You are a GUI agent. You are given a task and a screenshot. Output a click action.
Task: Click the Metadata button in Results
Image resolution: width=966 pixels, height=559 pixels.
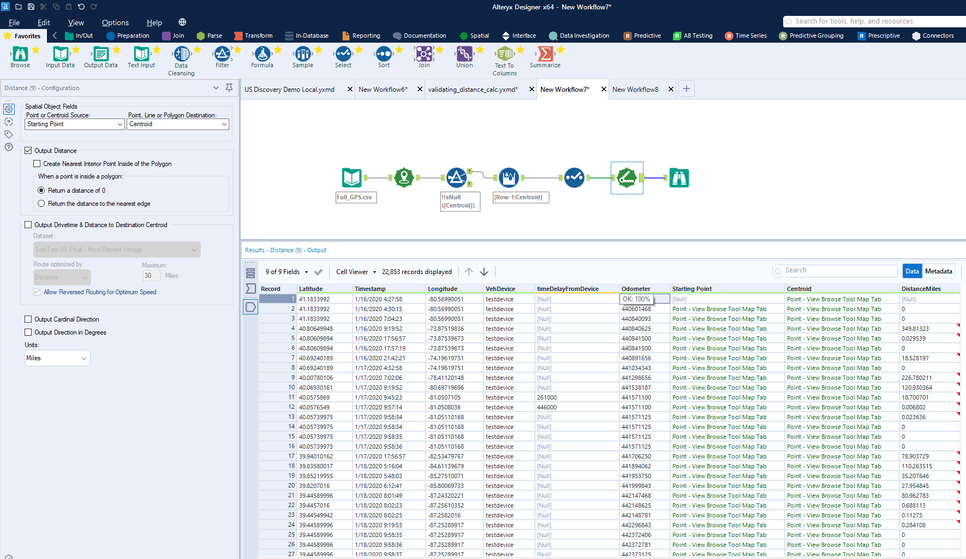click(x=939, y=271)
